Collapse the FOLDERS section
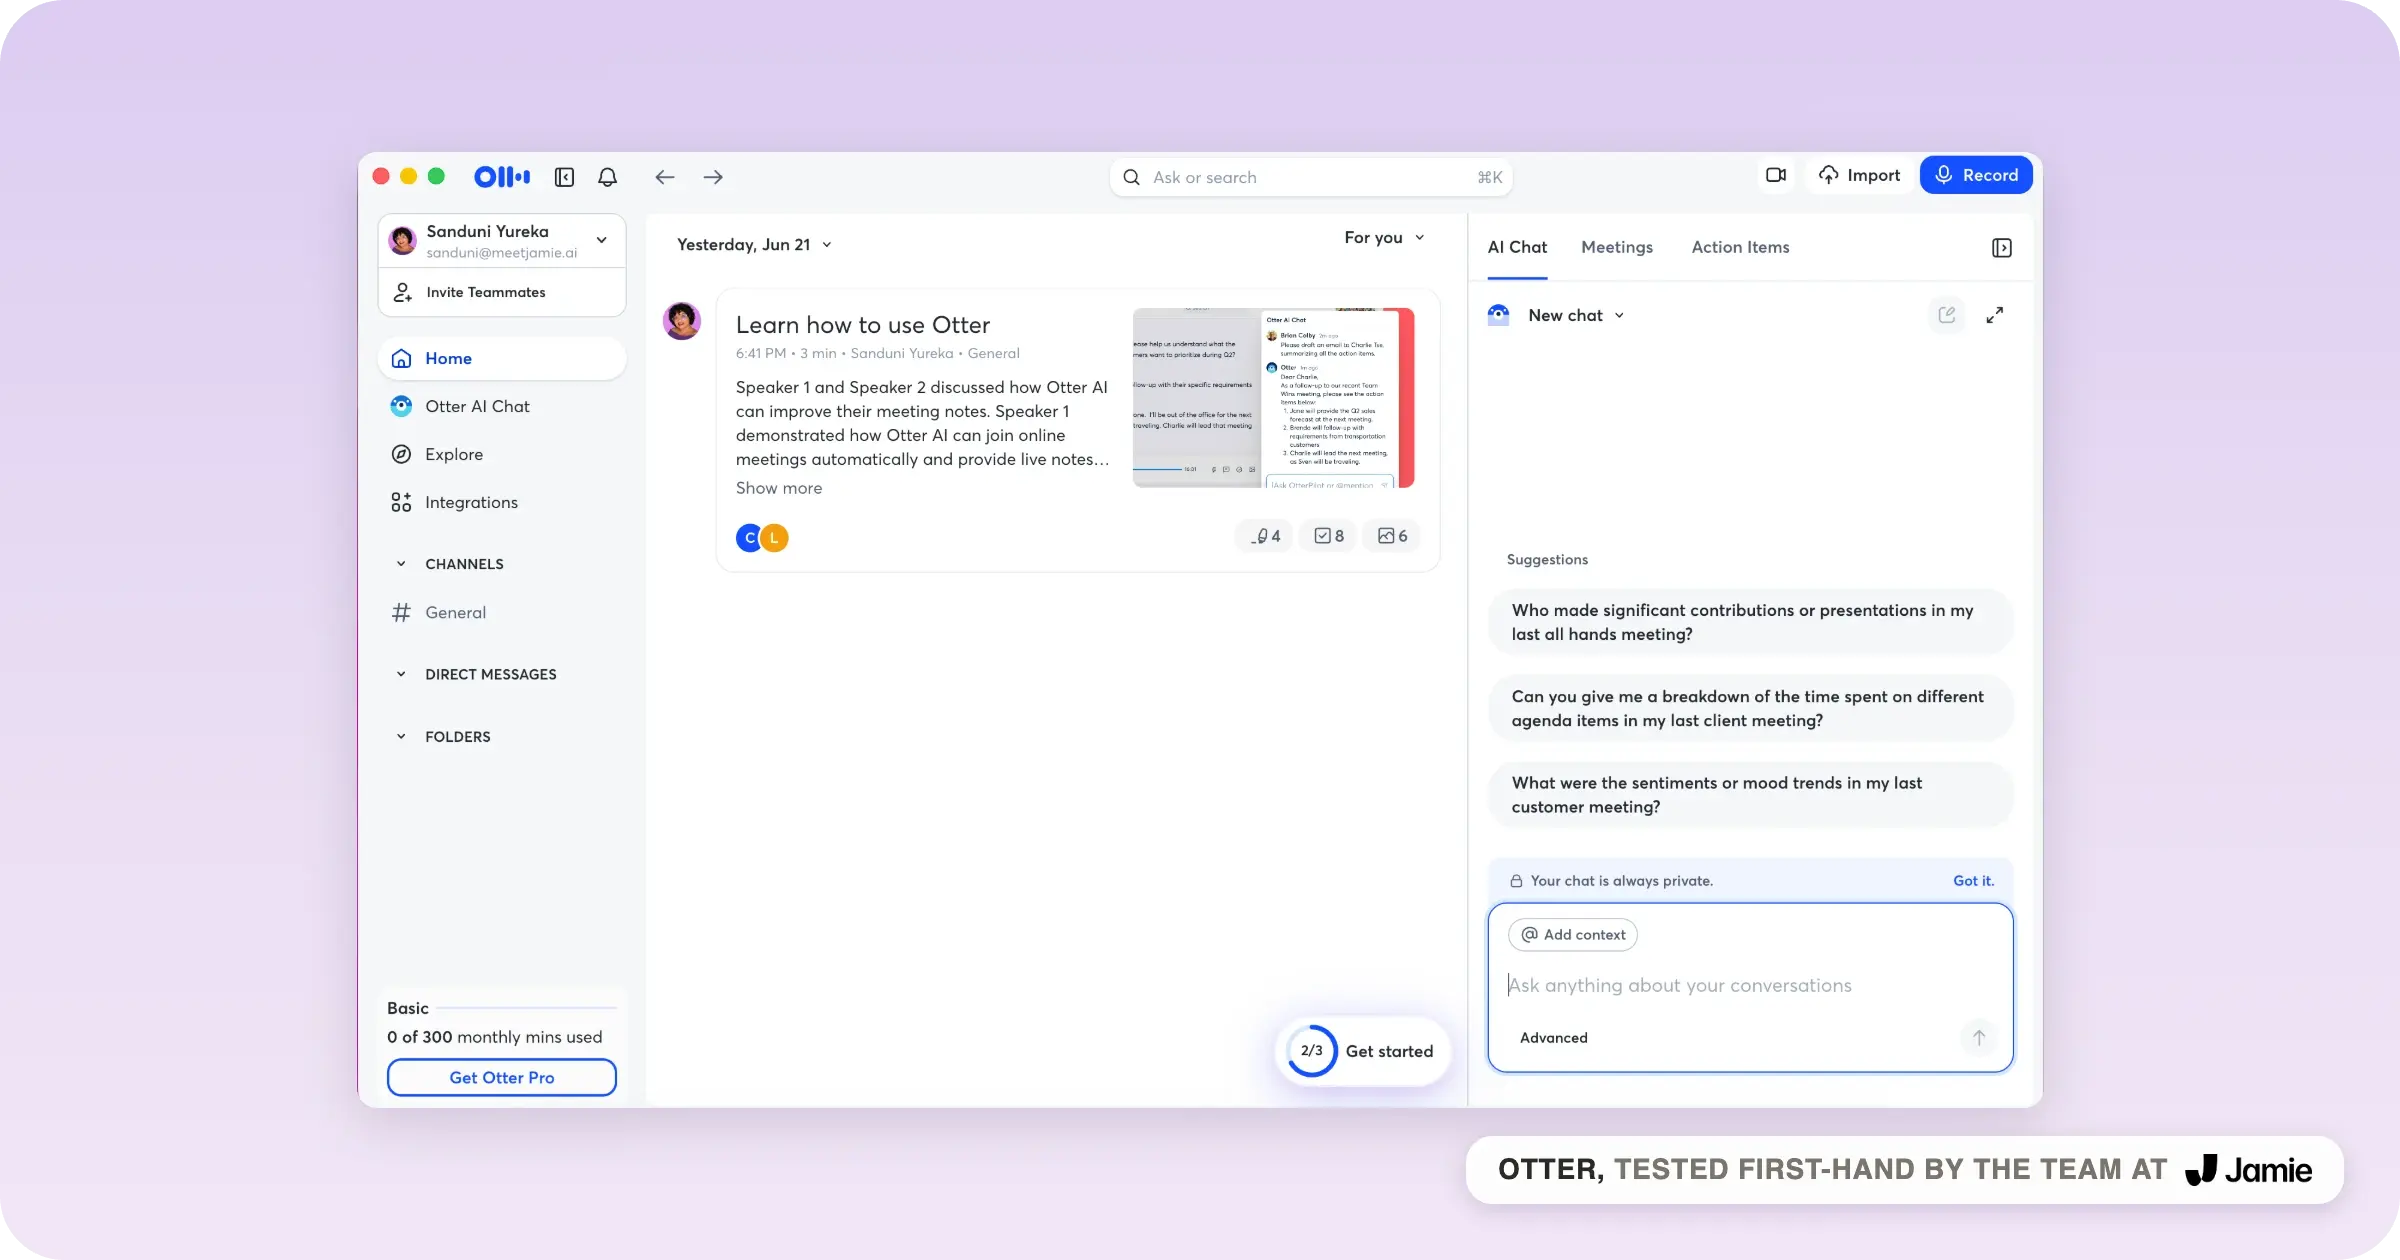Image resolution: width=2400 pixels, height=1260 pixels. [x=401, y=737]
